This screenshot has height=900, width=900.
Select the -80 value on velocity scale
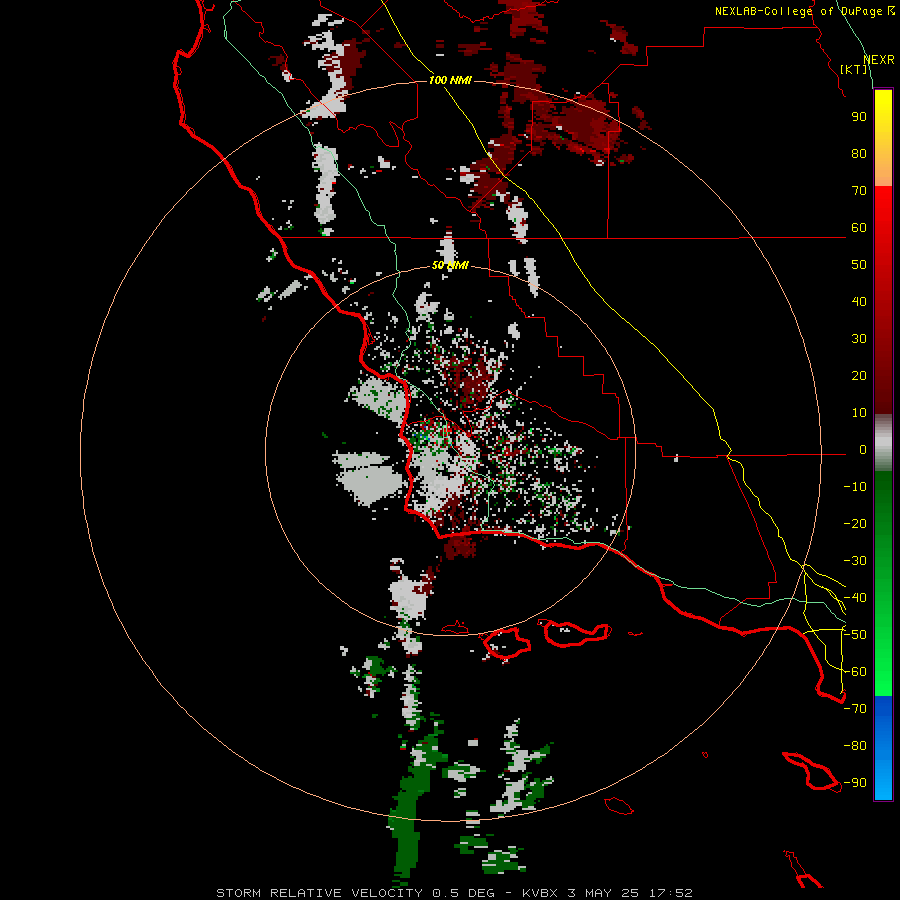pos(855,746)
